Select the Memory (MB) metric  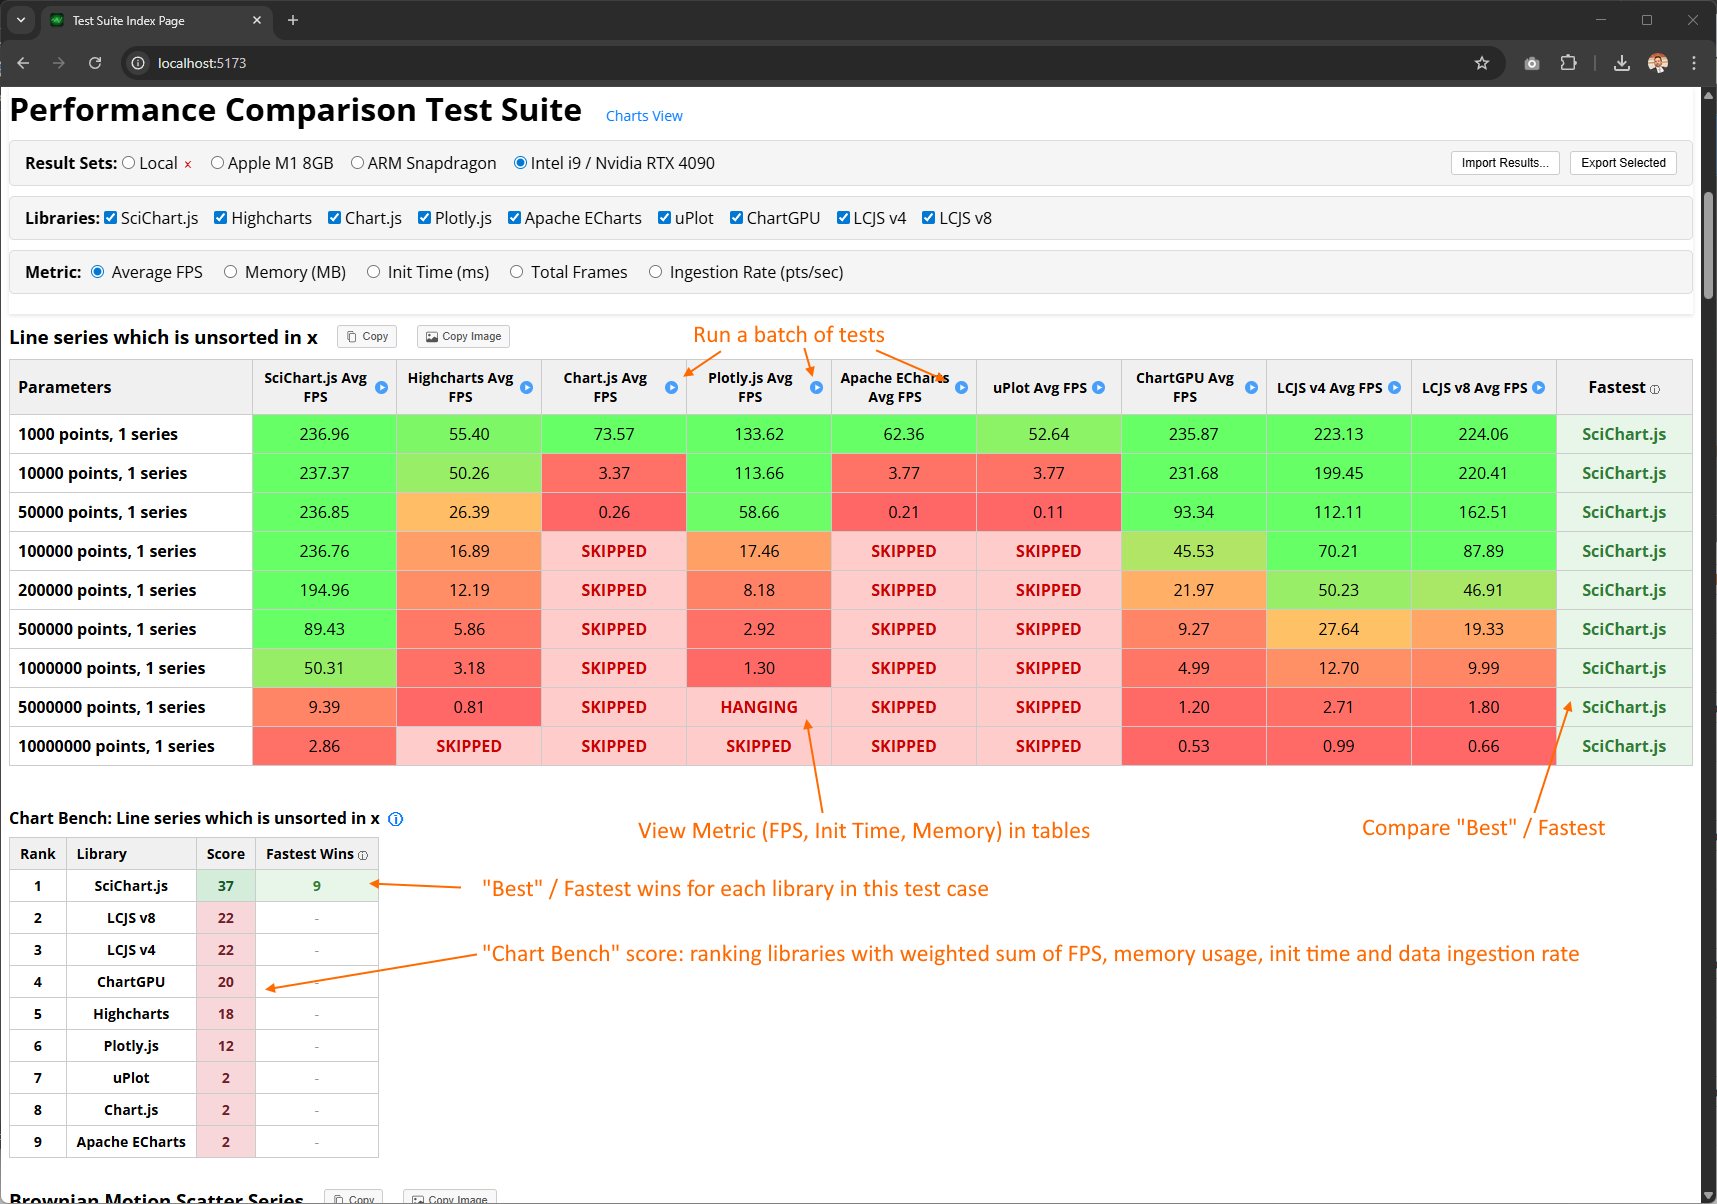230,271
